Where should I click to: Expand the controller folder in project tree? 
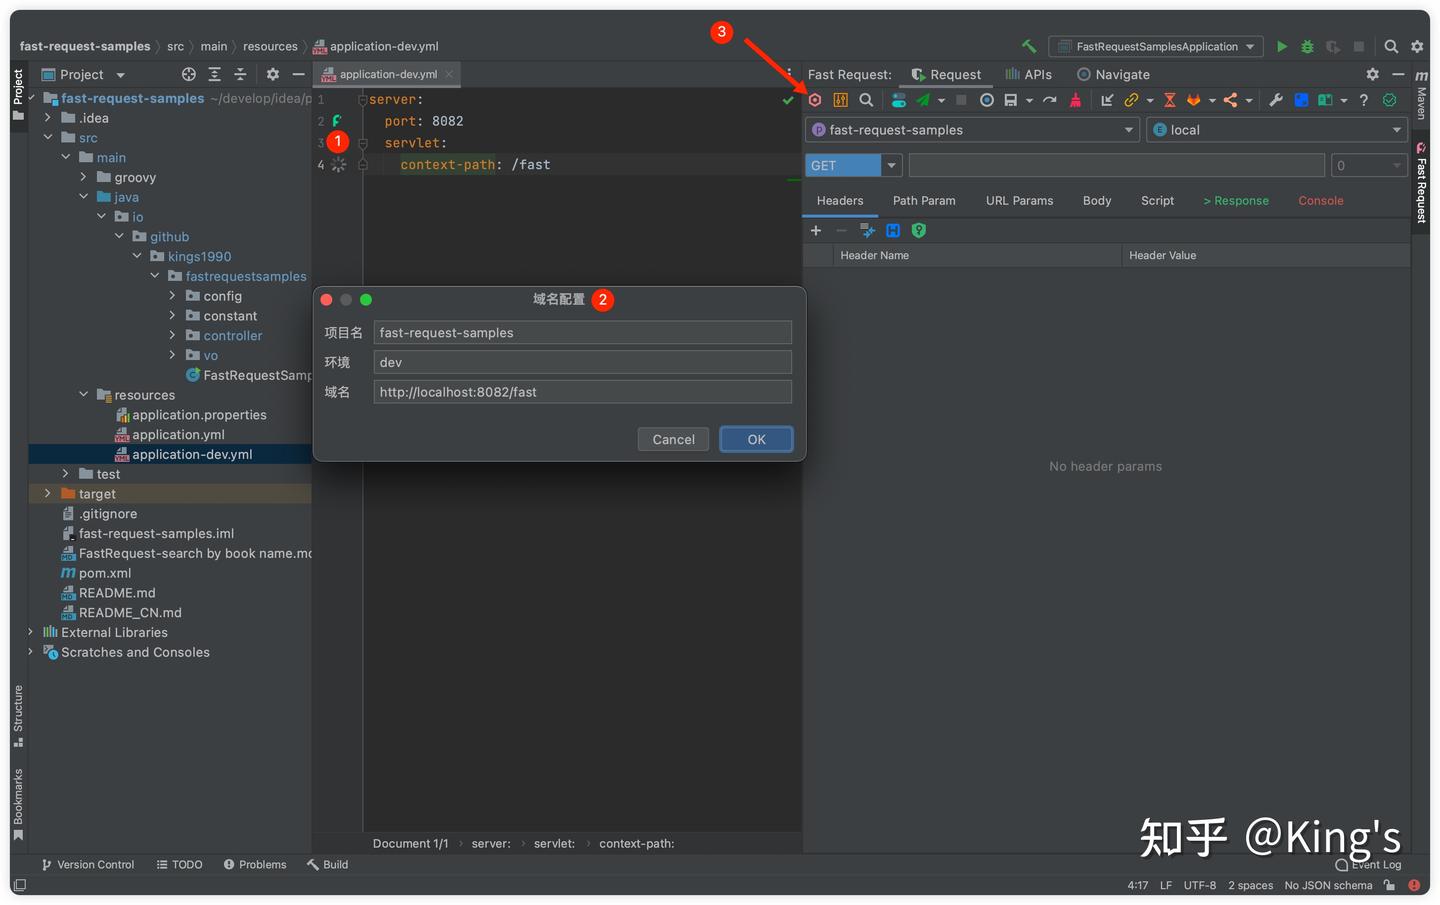[172, 336]
